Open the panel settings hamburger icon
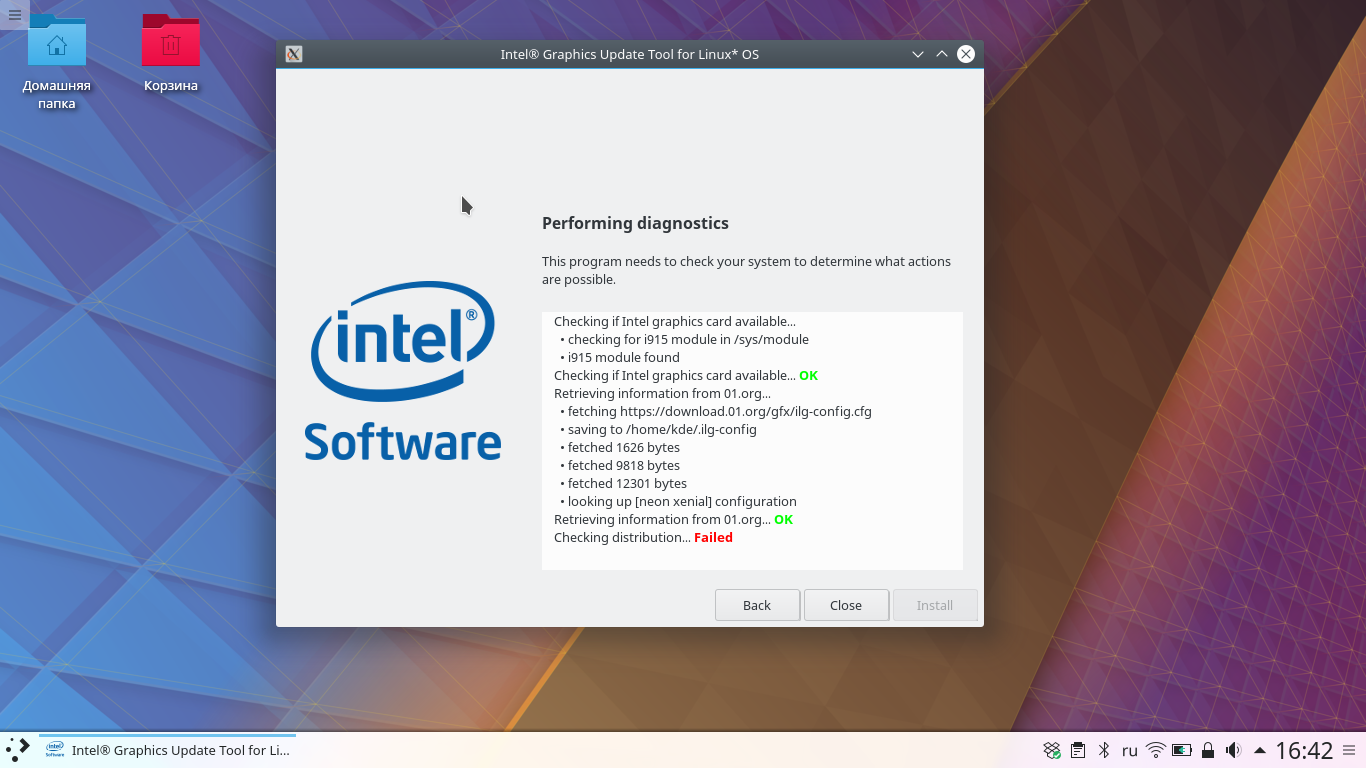The height and width of the screenshot is (768, 1366). 1350,750
